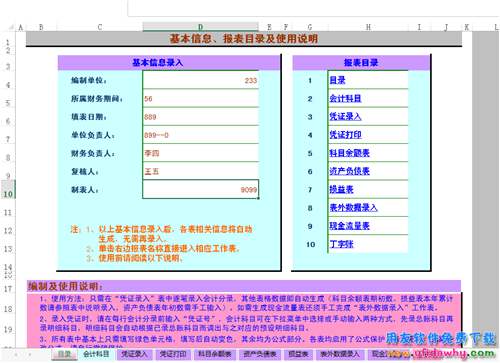Jump to 资产负债表 via directory link

(349, 171)
